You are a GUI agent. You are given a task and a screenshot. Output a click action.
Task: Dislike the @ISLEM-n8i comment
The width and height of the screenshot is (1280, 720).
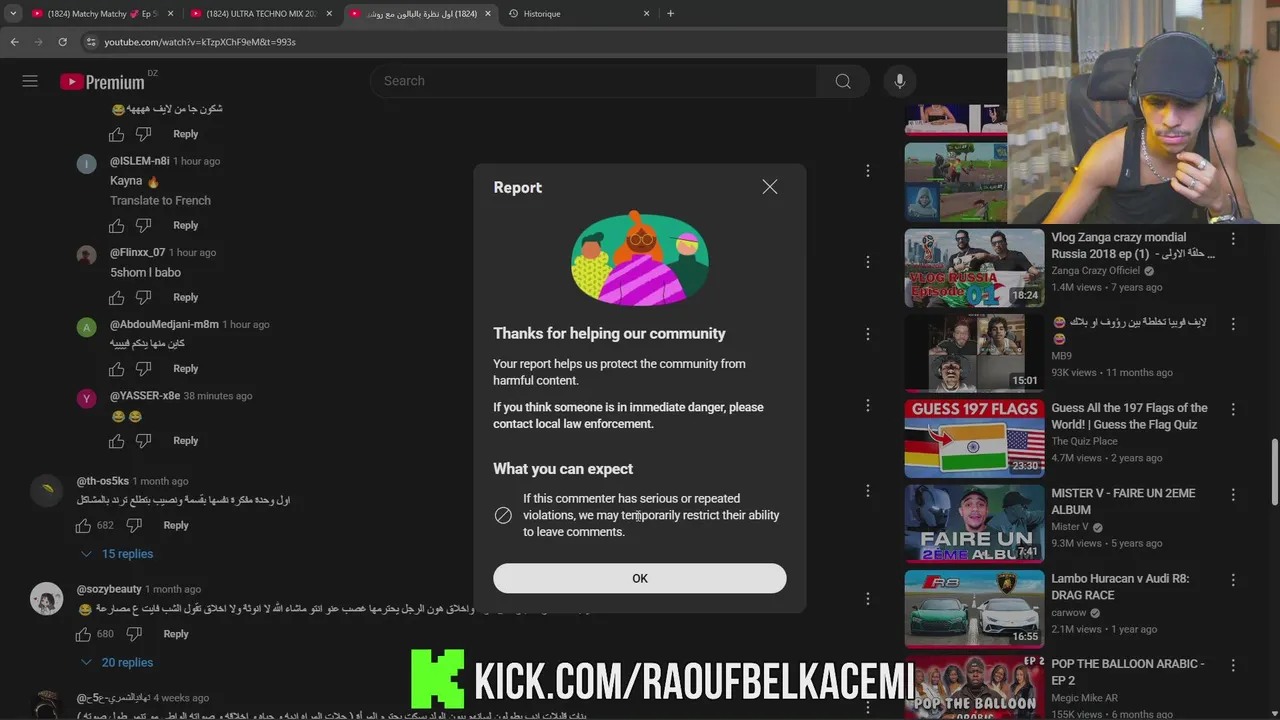[x=143, y=226]
